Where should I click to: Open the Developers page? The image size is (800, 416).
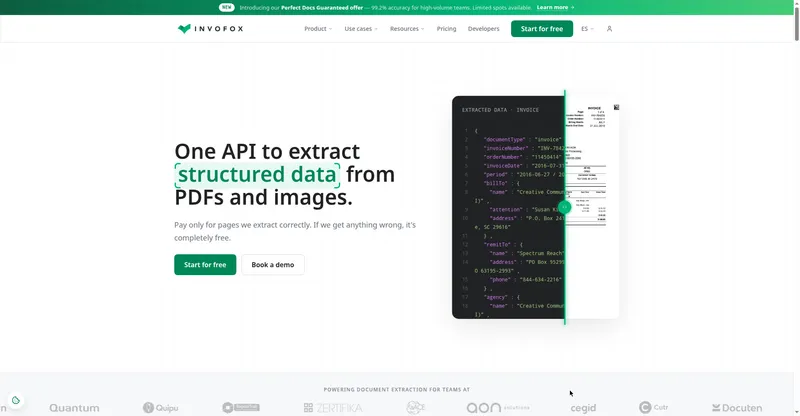484,29
